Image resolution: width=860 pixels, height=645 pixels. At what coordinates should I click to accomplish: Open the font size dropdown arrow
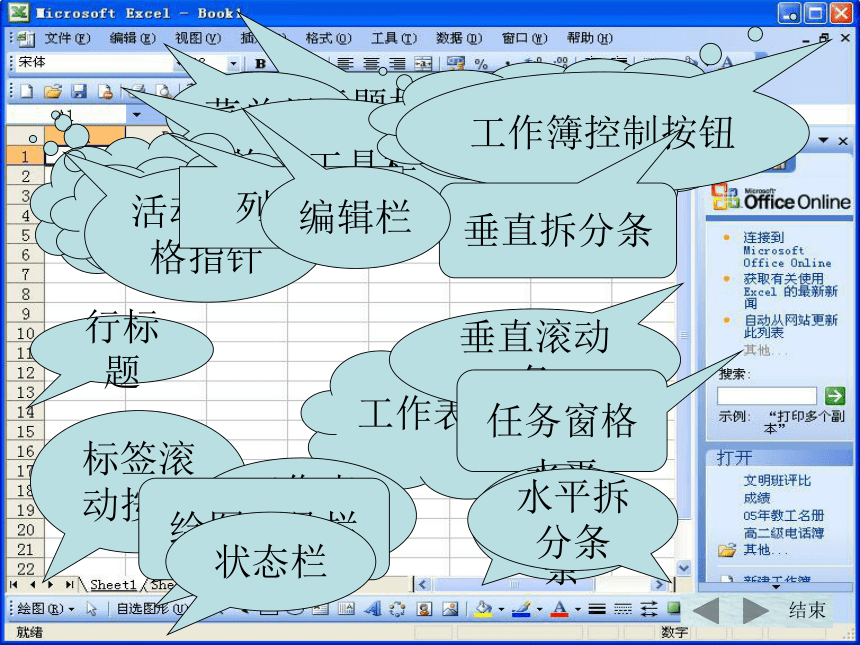233,64
